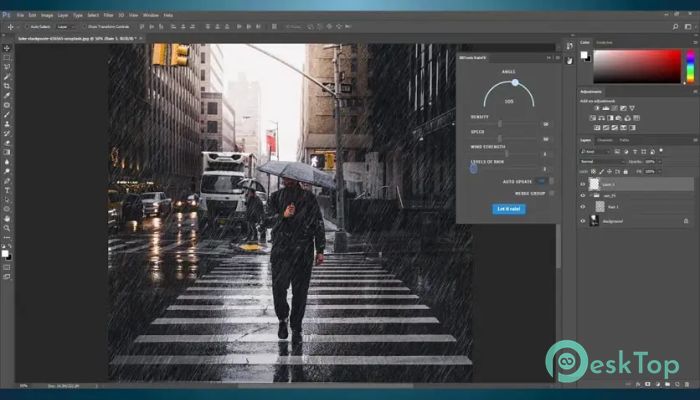700x400 pixels.
Task: Switch to the Paths tab
Action: tap(624, 140)
